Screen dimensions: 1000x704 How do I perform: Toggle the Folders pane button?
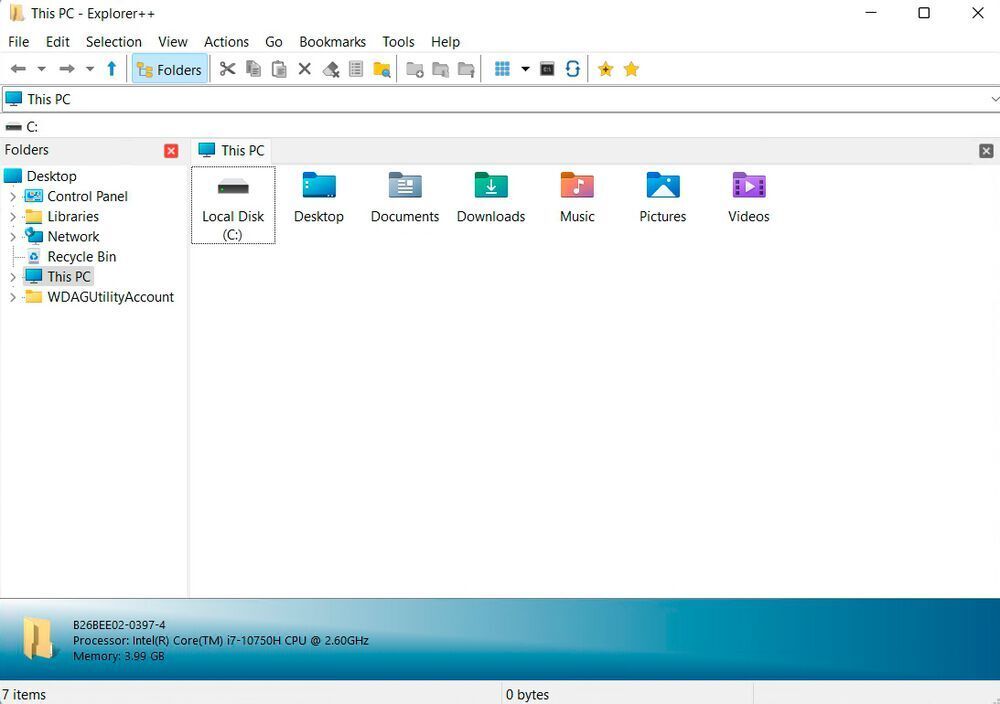tap(170, 70)
